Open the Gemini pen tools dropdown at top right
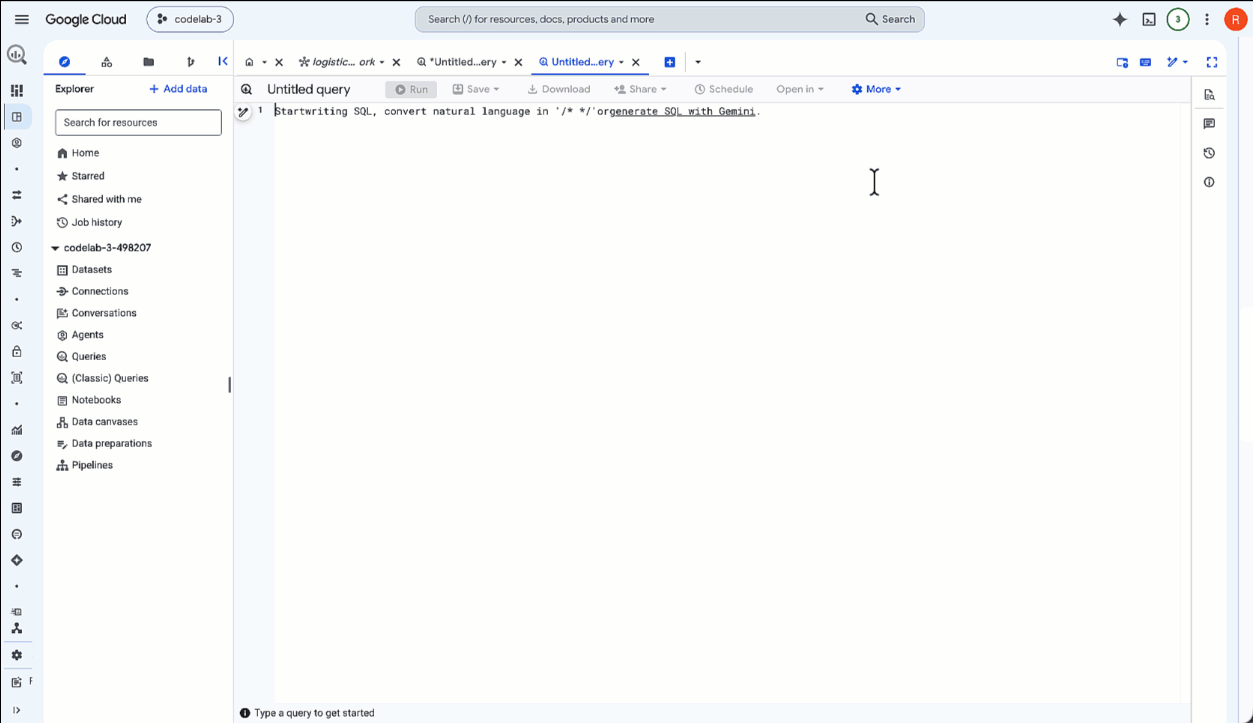 tap(1178, 62)
